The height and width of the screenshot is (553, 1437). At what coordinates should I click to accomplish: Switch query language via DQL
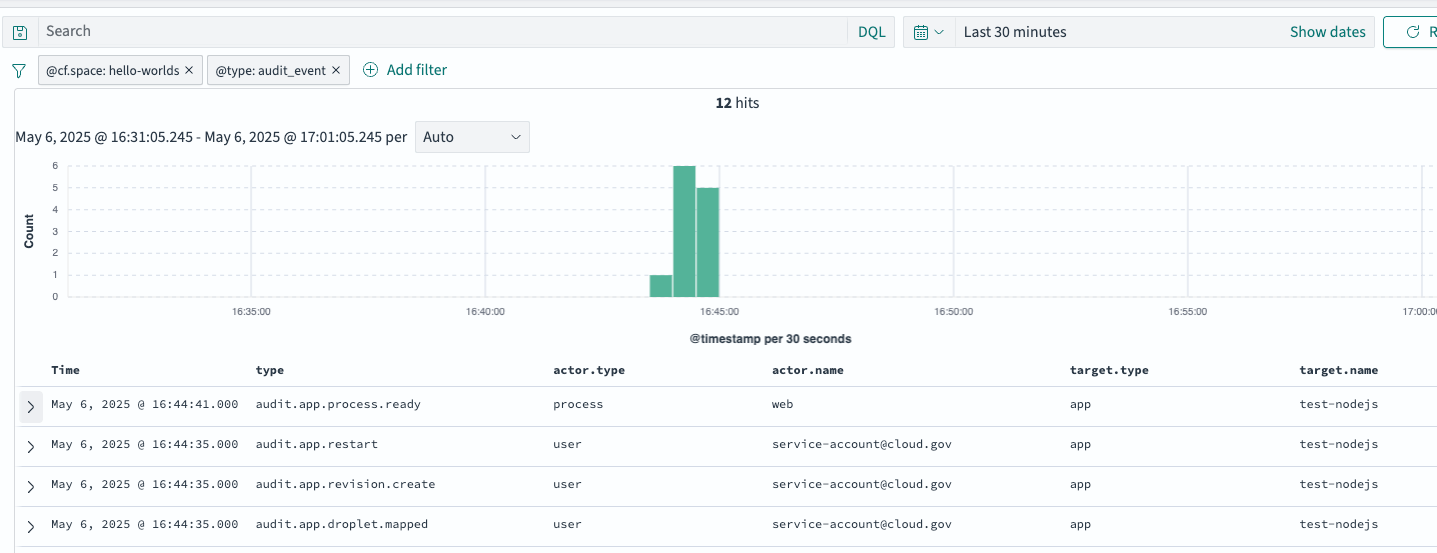click(x=872, y=32)
